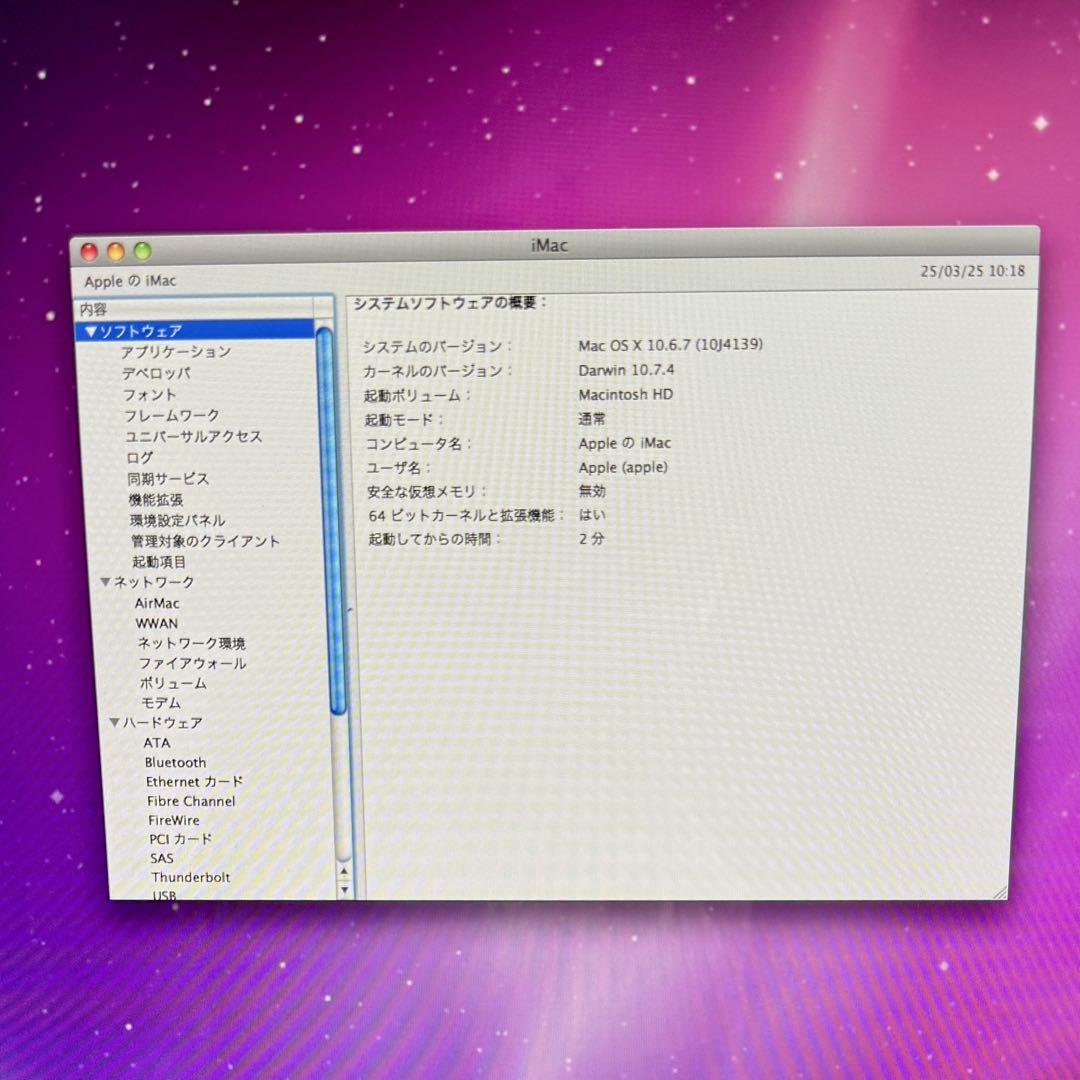
Task: Select デベロッパ in the sidebar
Action: (156, 373)
